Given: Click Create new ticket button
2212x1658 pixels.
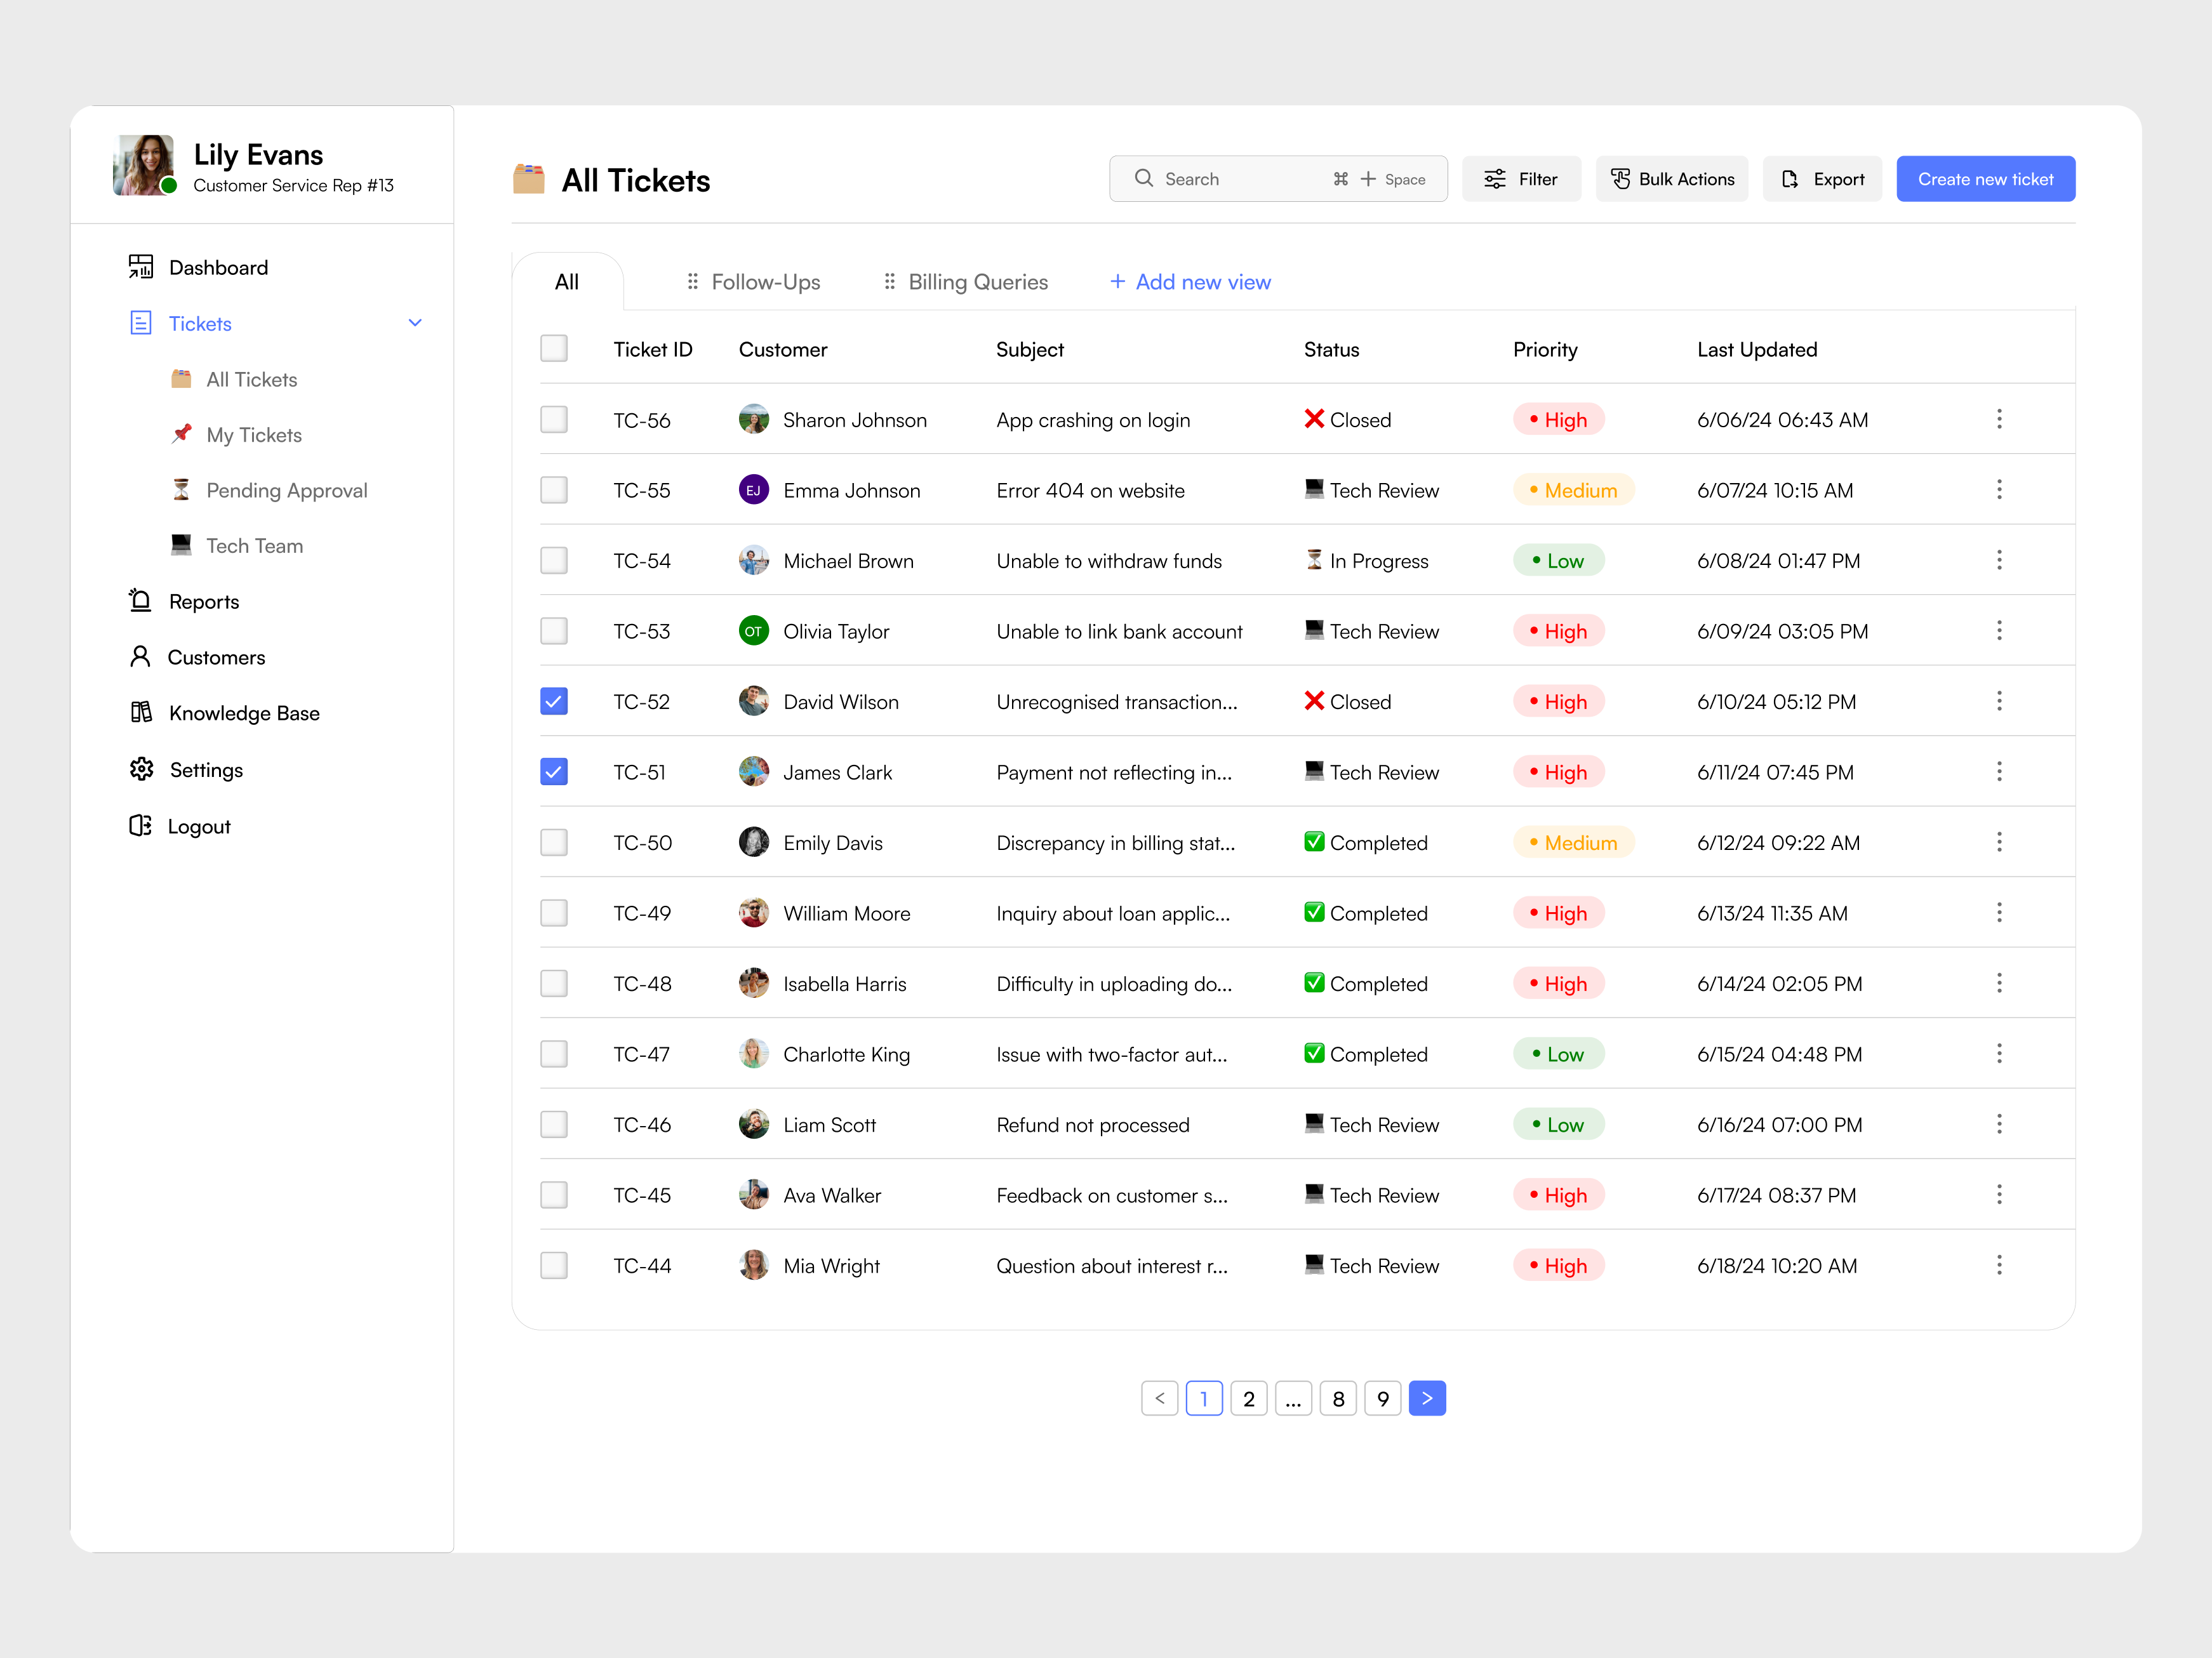Looking at the screenshot, I should pyautogui.click(x=1986, y=179).
